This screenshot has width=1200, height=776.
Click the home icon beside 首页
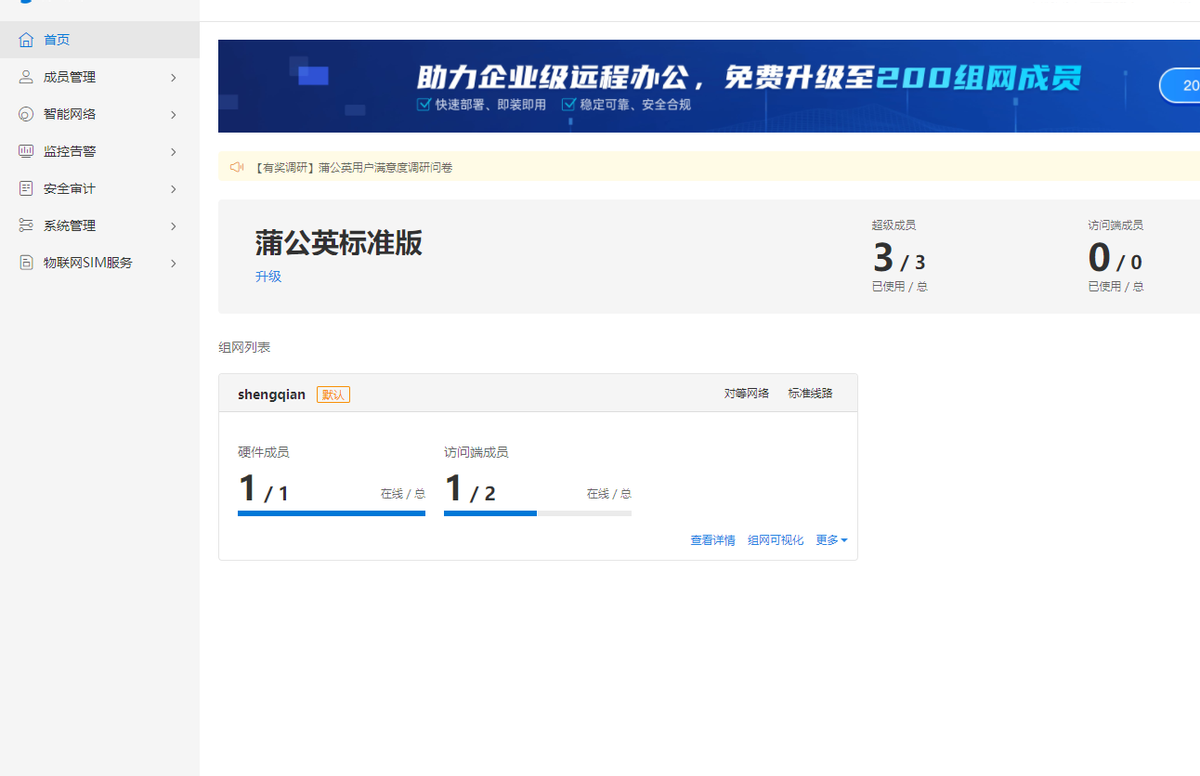point(26,40)
